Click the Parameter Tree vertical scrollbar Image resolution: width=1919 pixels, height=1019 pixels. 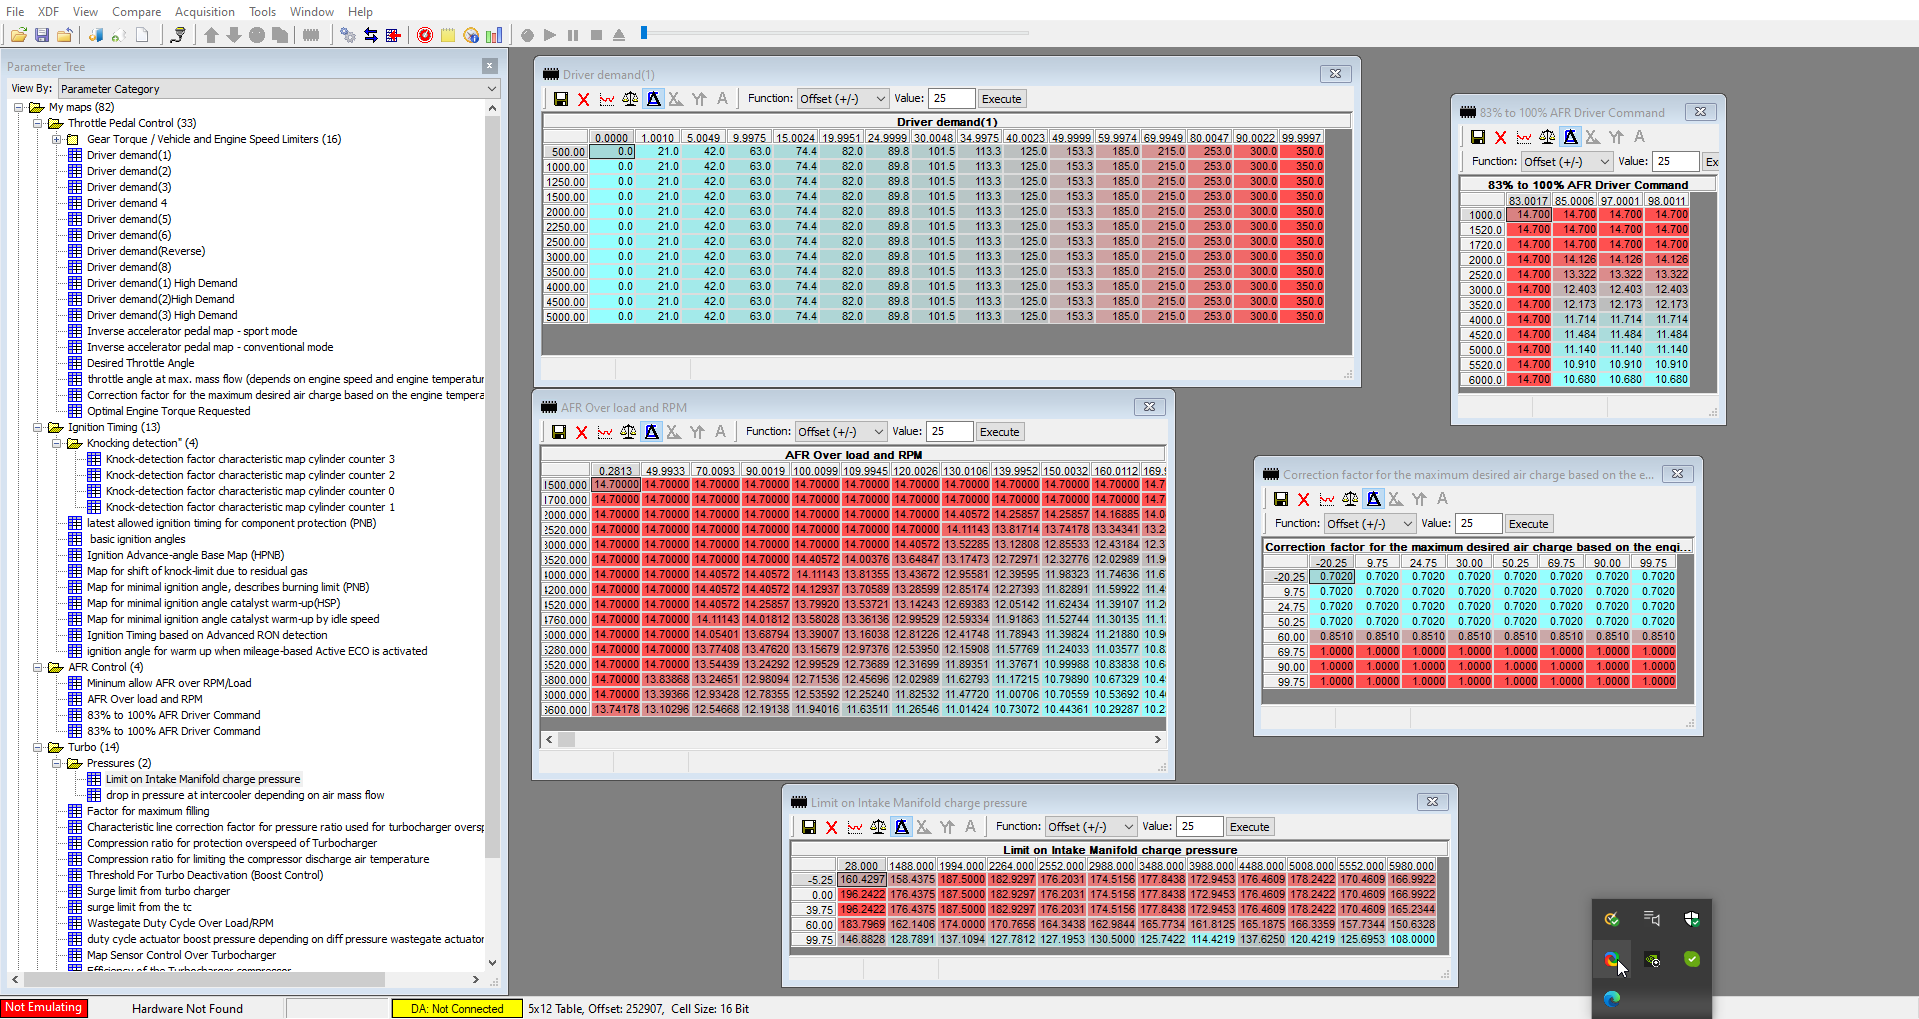click(x=492, y=535)
